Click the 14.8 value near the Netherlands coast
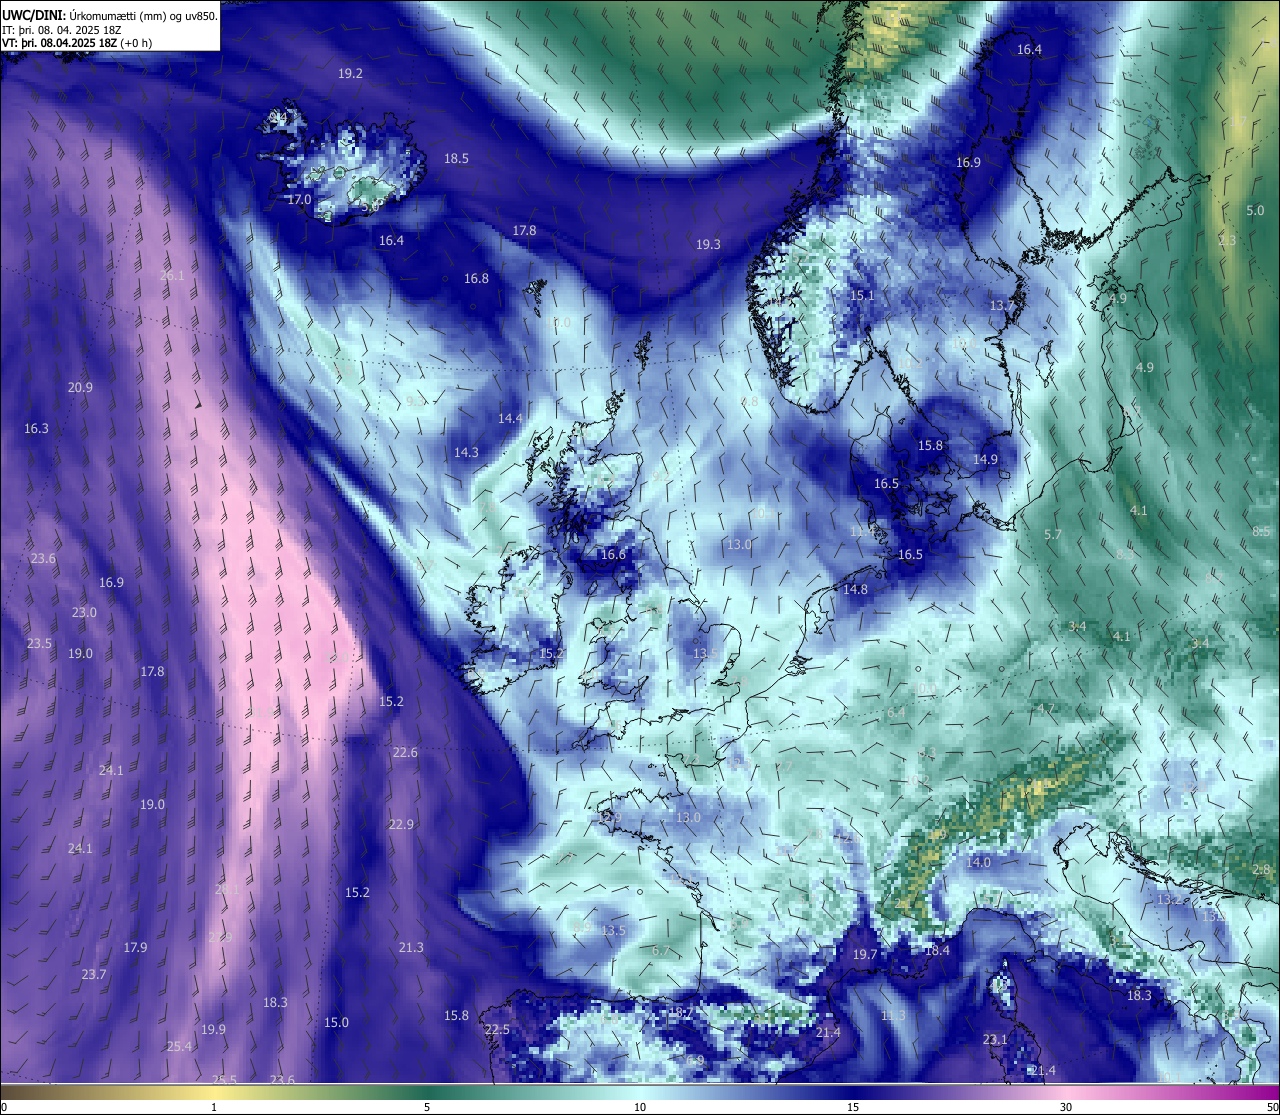The image size is (1280, 1115). pos(855,590)
